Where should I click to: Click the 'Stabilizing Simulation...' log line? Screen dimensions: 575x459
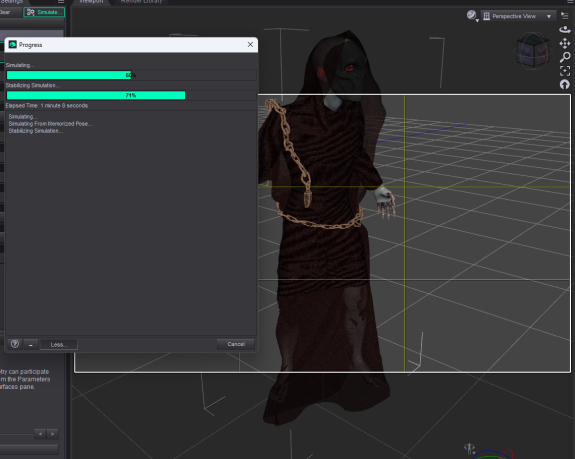(36, 131)
